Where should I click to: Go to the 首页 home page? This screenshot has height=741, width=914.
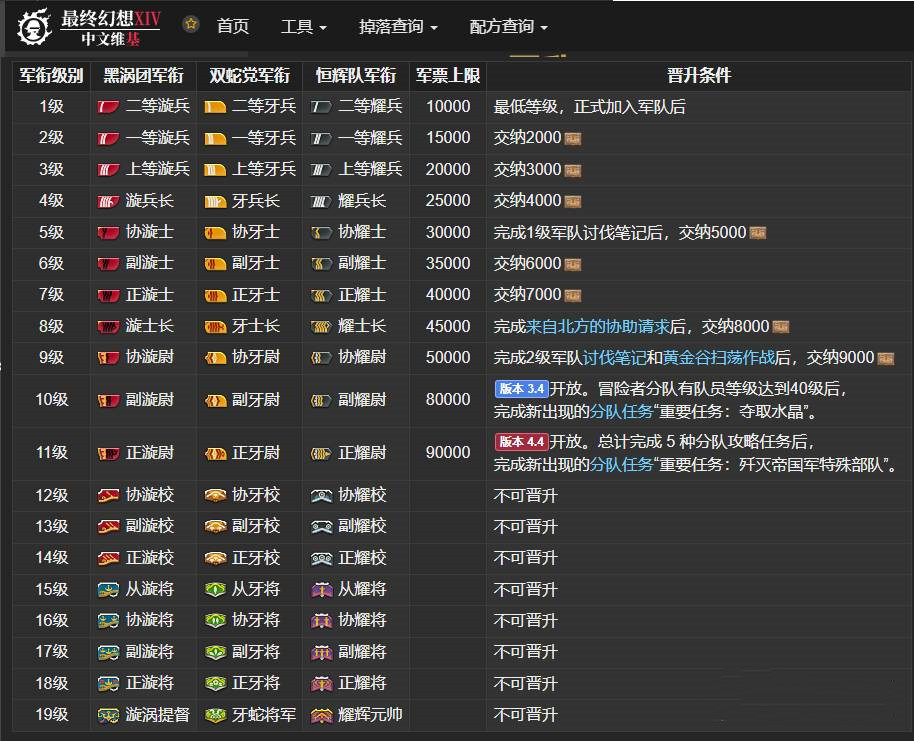tap(233, 27)
